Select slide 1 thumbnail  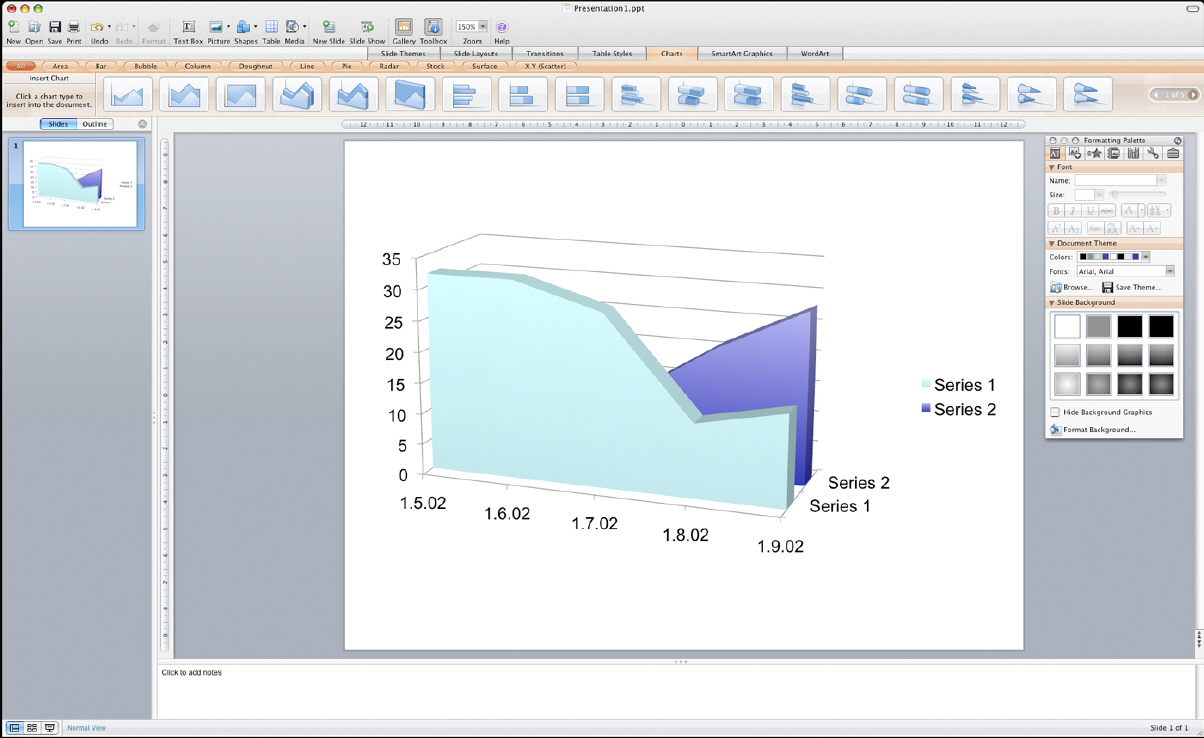(x=77, y=184)
